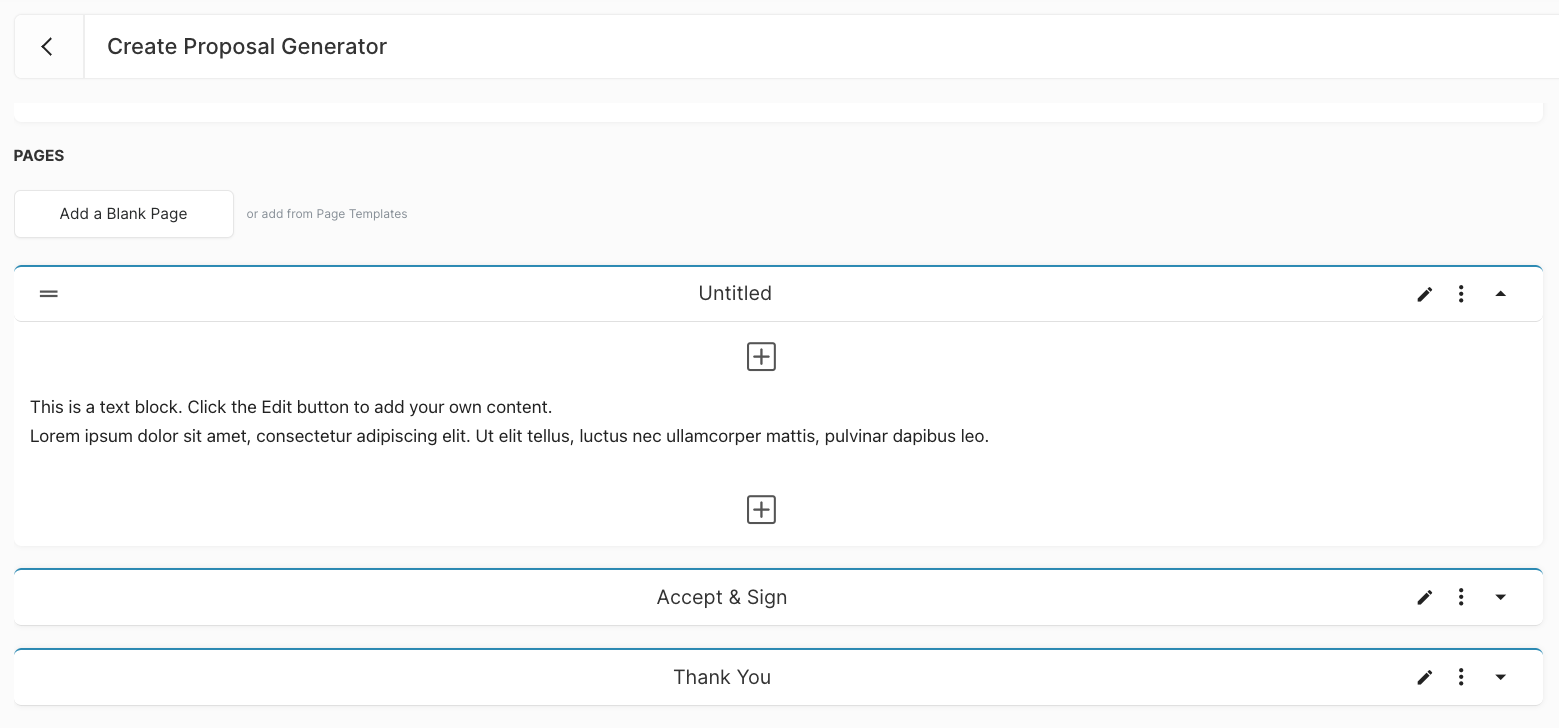
Task: Collapse the Untitled page section
Action: click(x=1500, y=294)
